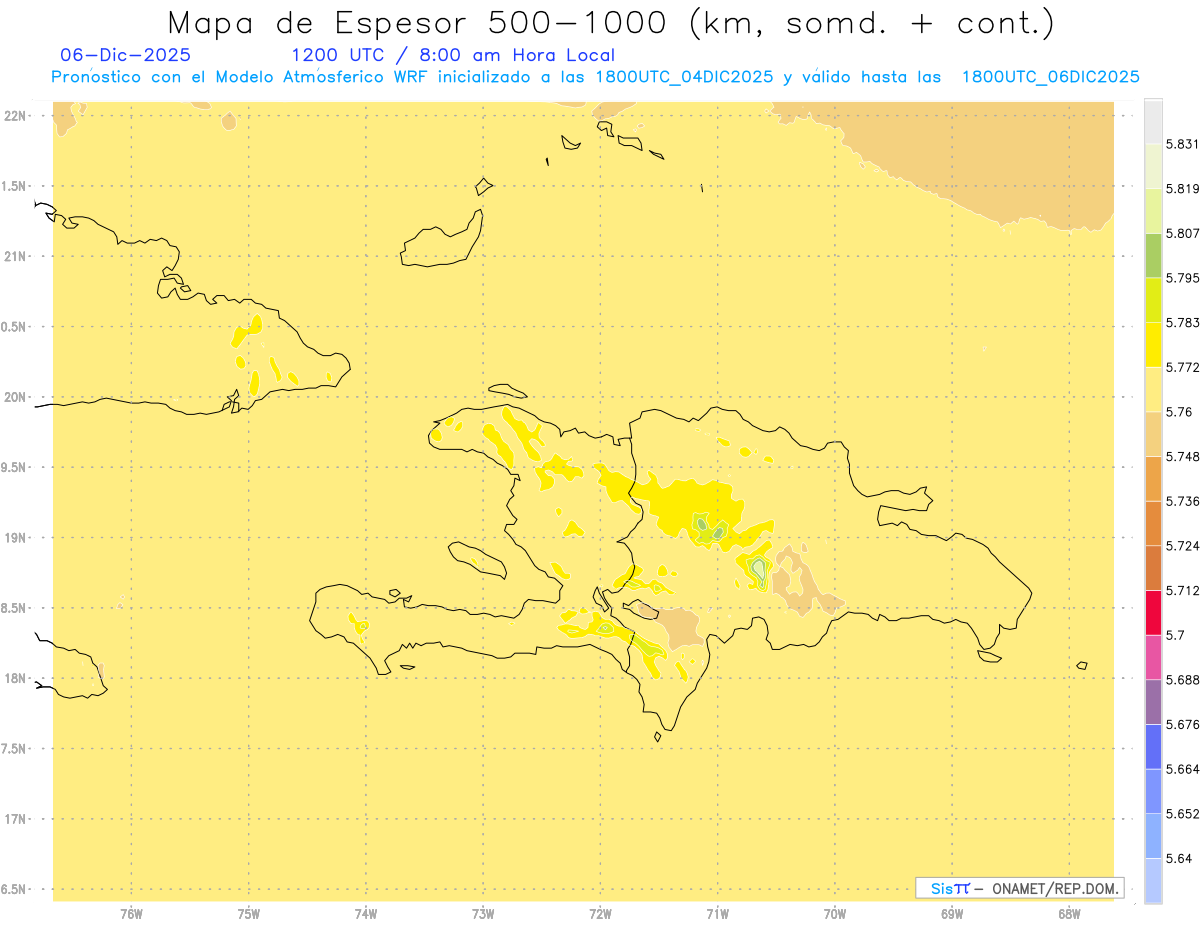Click the latitude label '18N'

point(15,679)
